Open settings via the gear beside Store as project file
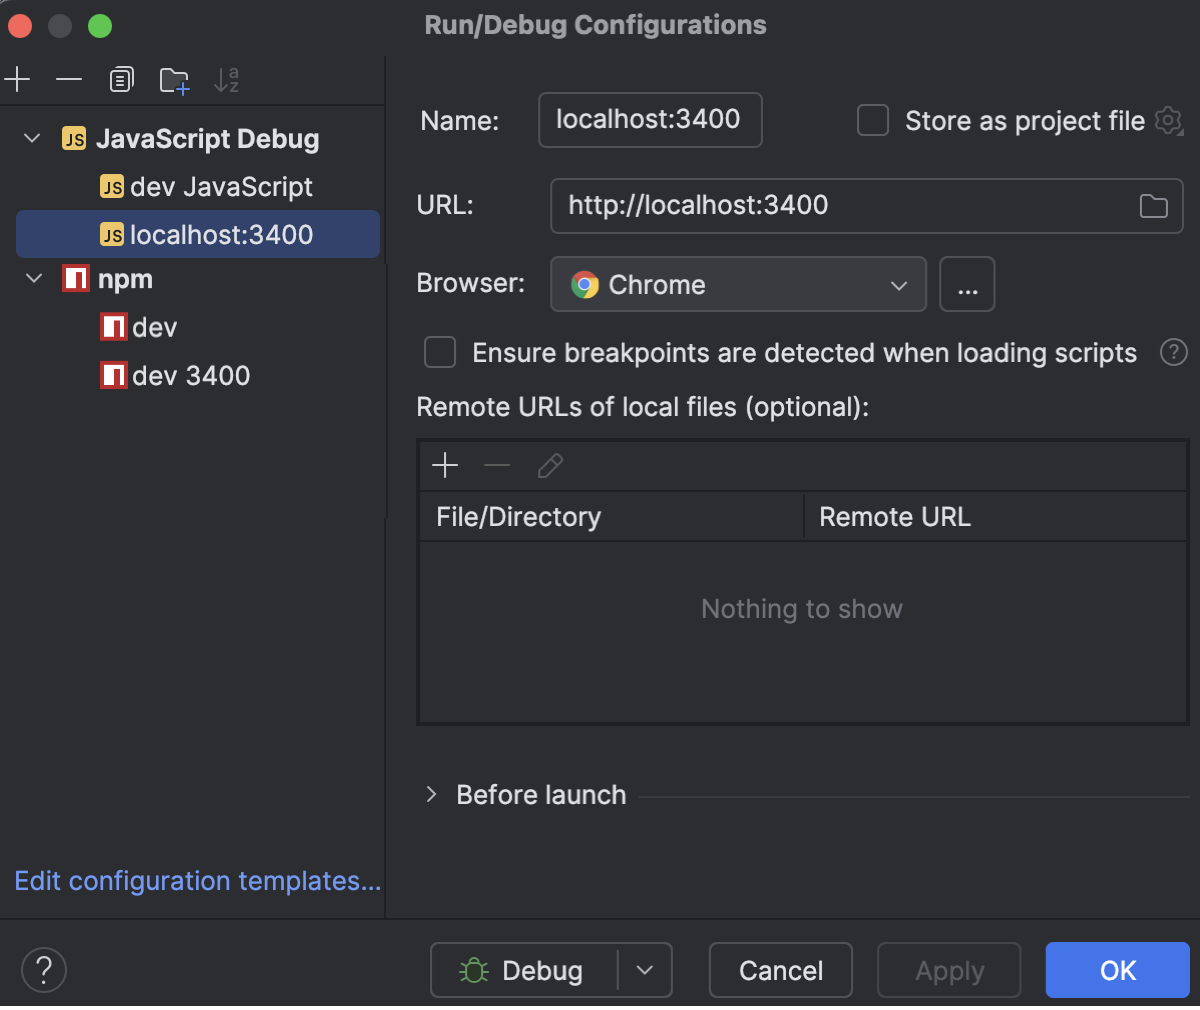Image resolution: width=1200 pixels, height=1010 pixels. [1168, 121]
